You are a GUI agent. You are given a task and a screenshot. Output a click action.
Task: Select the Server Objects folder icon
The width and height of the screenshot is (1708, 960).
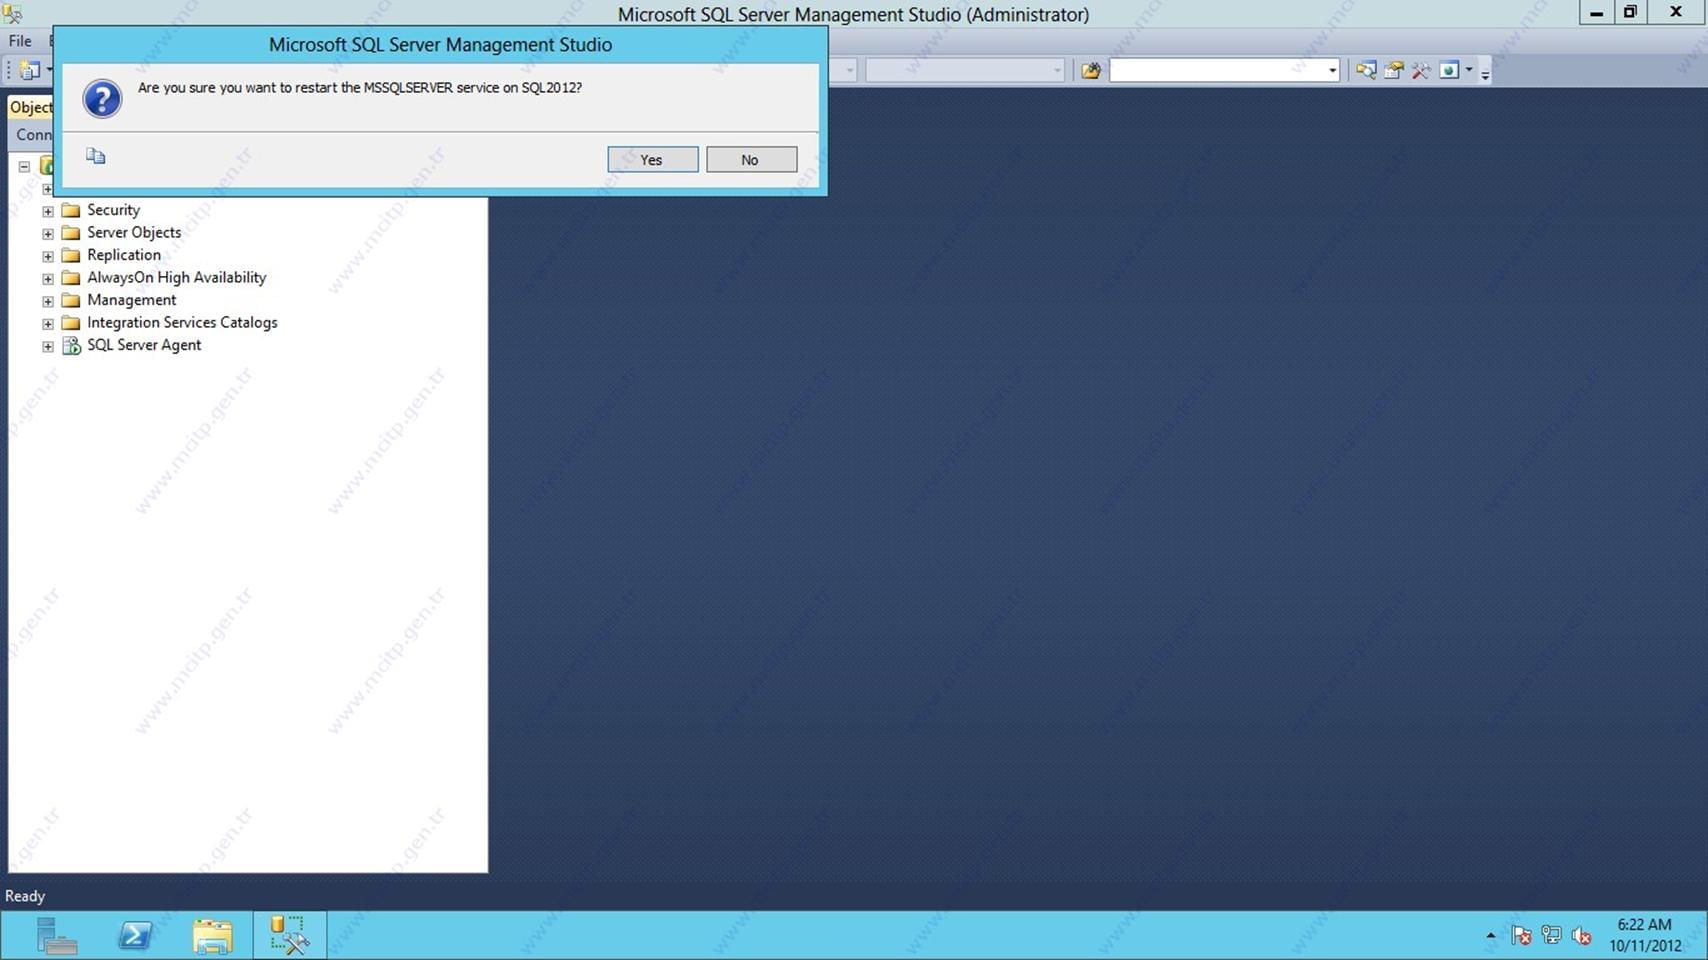pyautogui.click(x=71, y=233)
